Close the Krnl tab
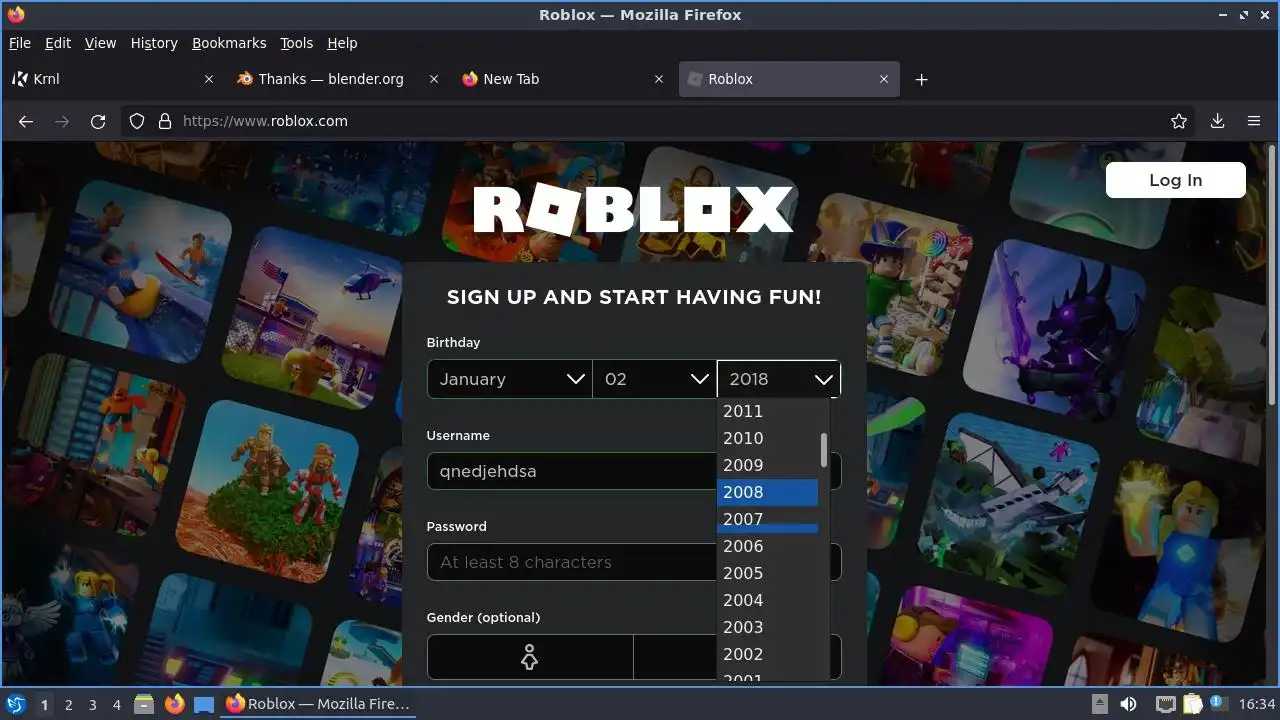 209,79
